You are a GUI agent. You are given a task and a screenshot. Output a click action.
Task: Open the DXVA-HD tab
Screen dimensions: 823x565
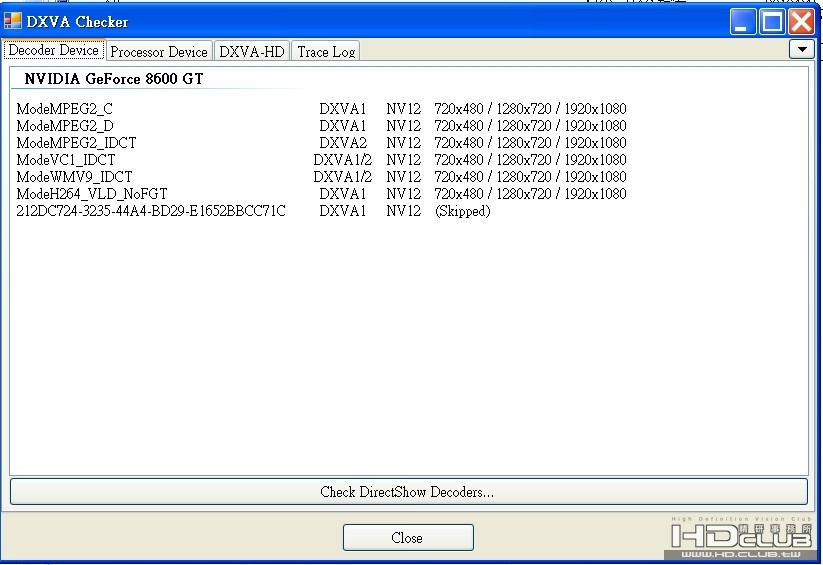[x=252, y=51]
